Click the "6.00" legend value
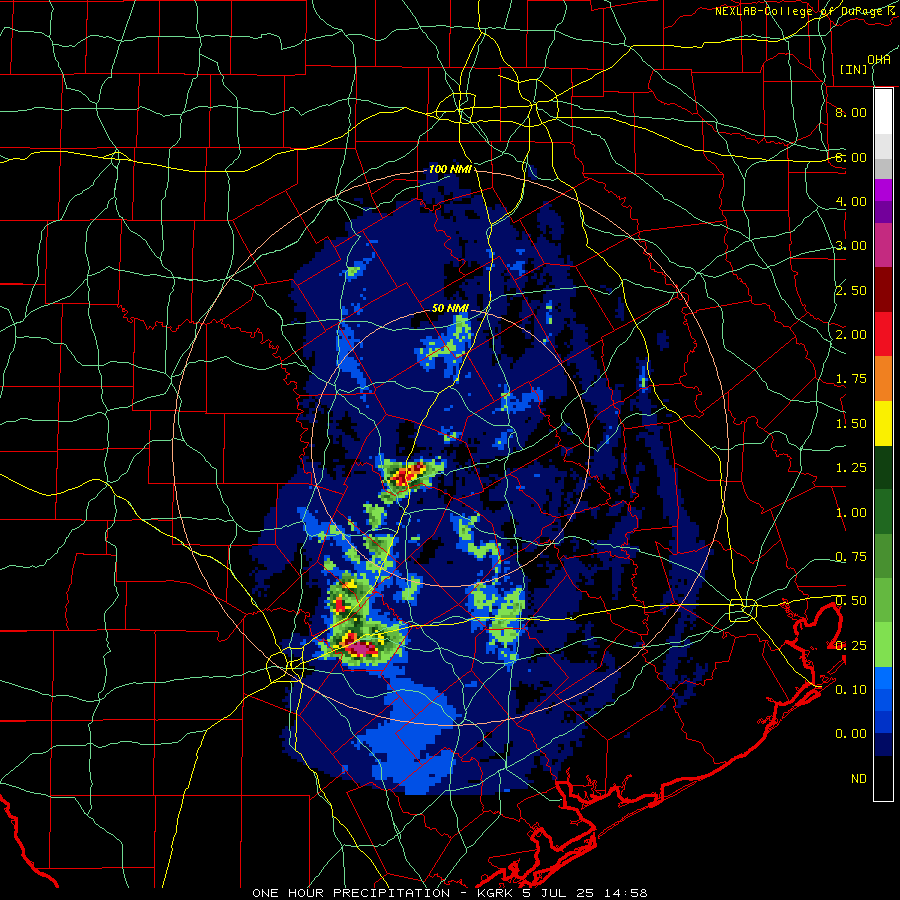The image size is (900, 900). [x=851, y=157]
